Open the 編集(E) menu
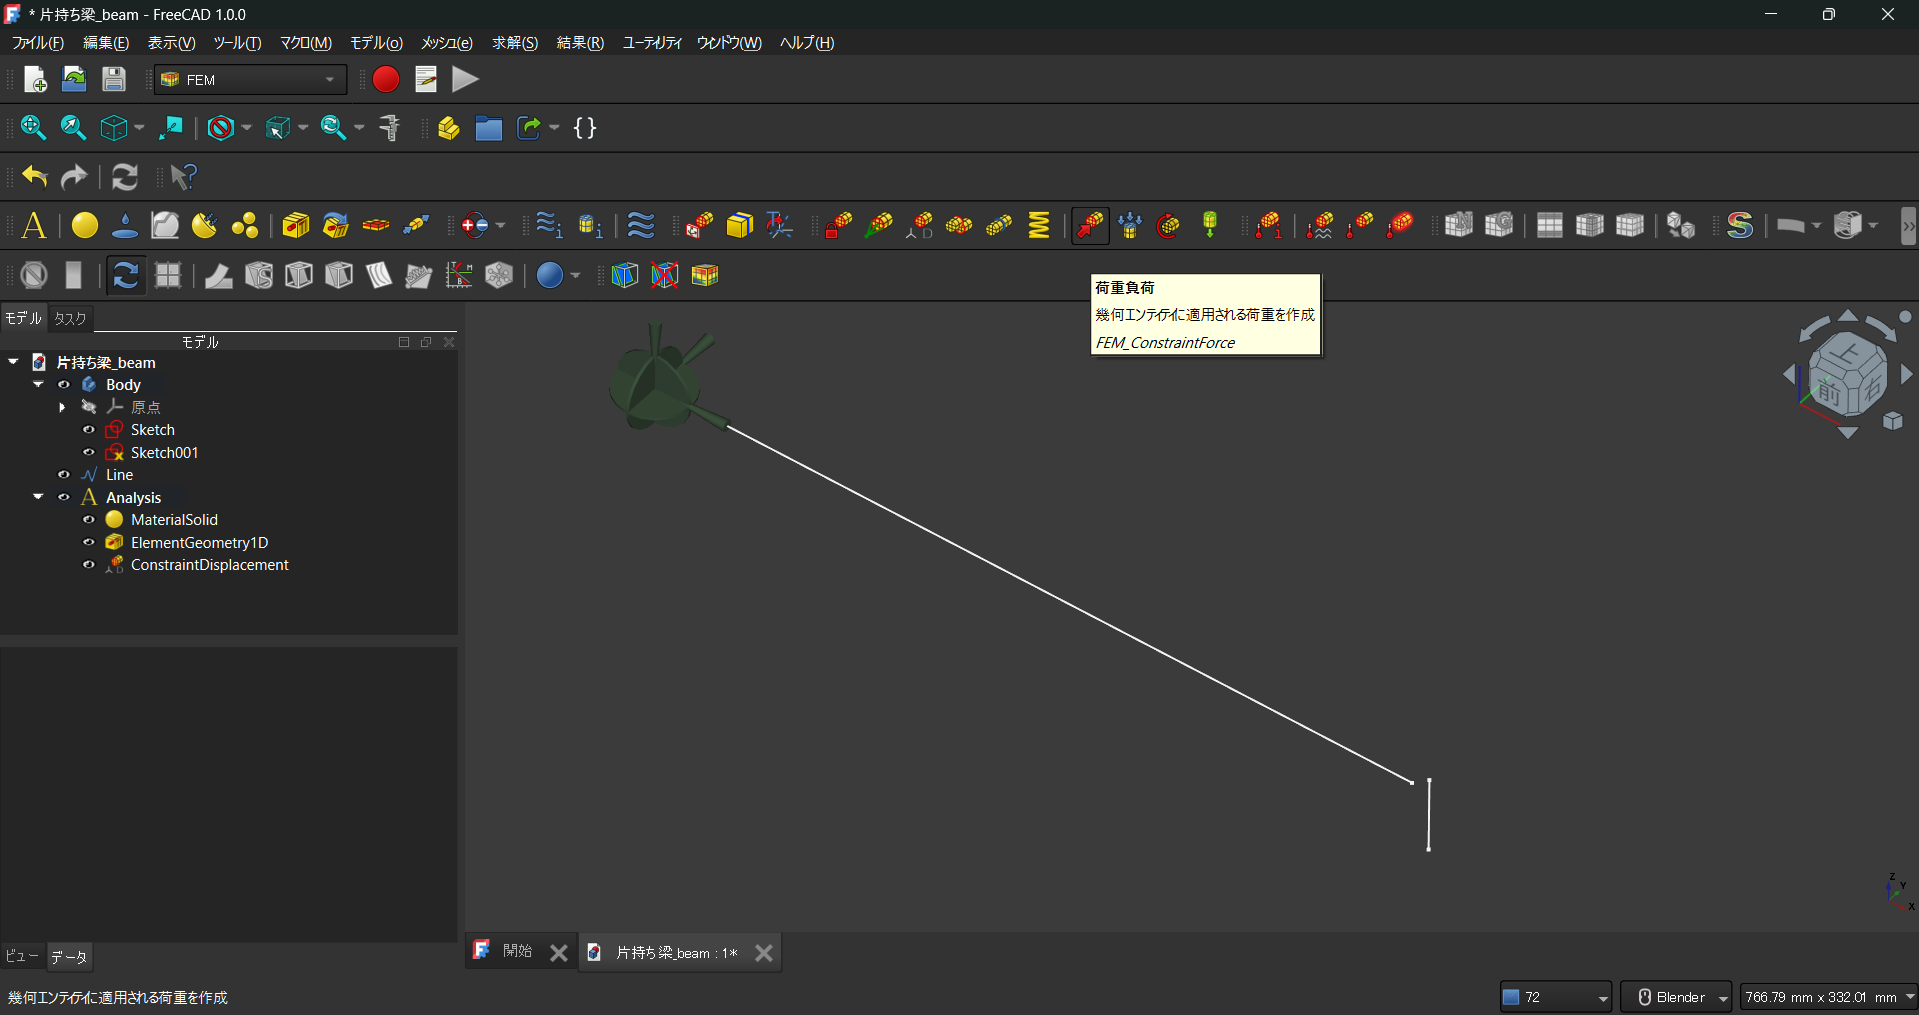This screenshot has height=1015, width=1919. click(106, 43)
